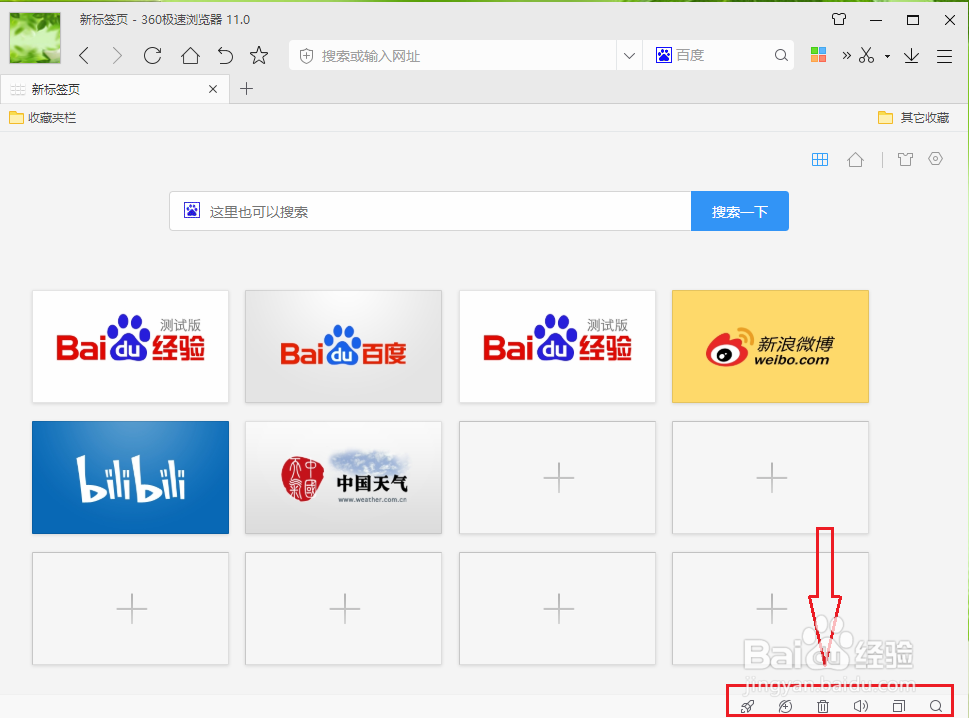Click the home icon near the grid view toggle
The height and width of the screenshot is (718, 969).
[x=855, y=159]
